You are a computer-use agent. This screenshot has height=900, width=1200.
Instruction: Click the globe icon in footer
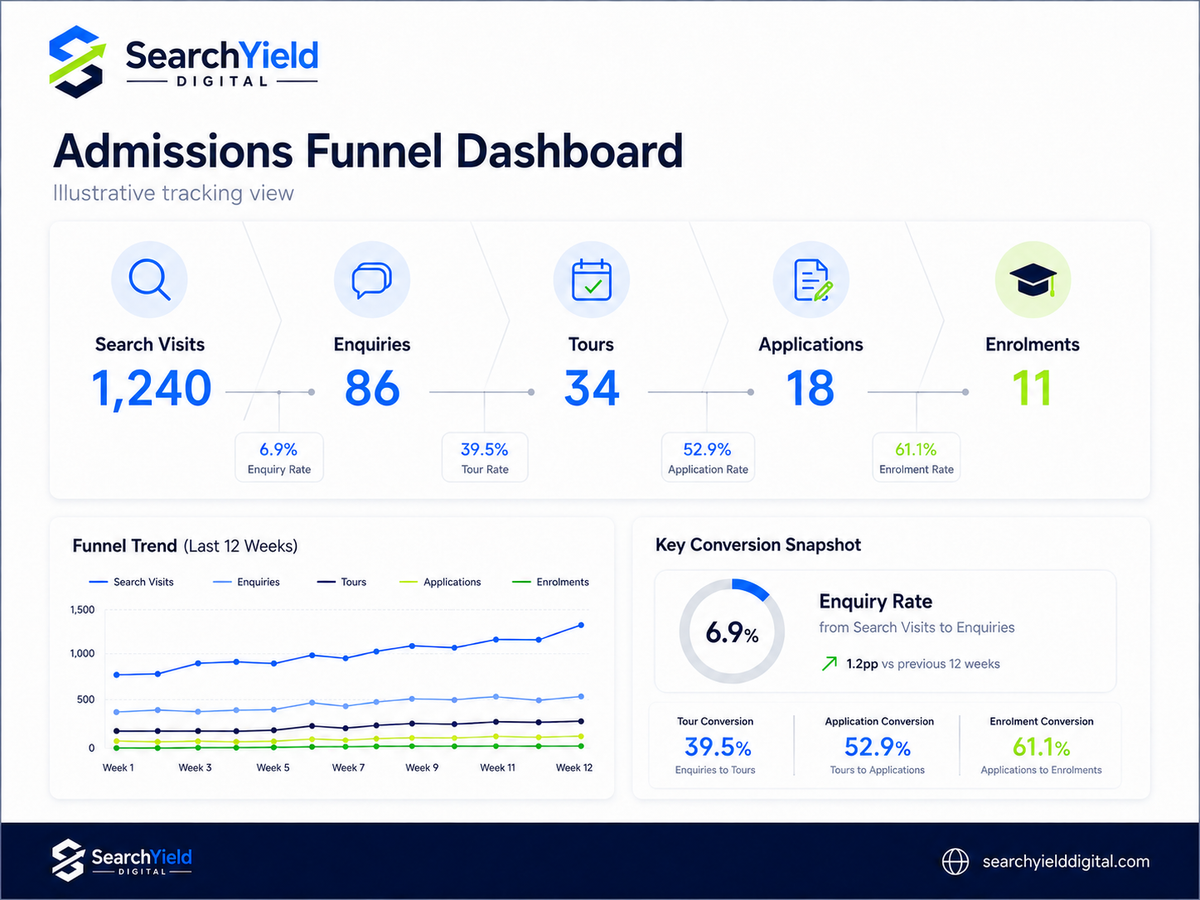point(956,861)
